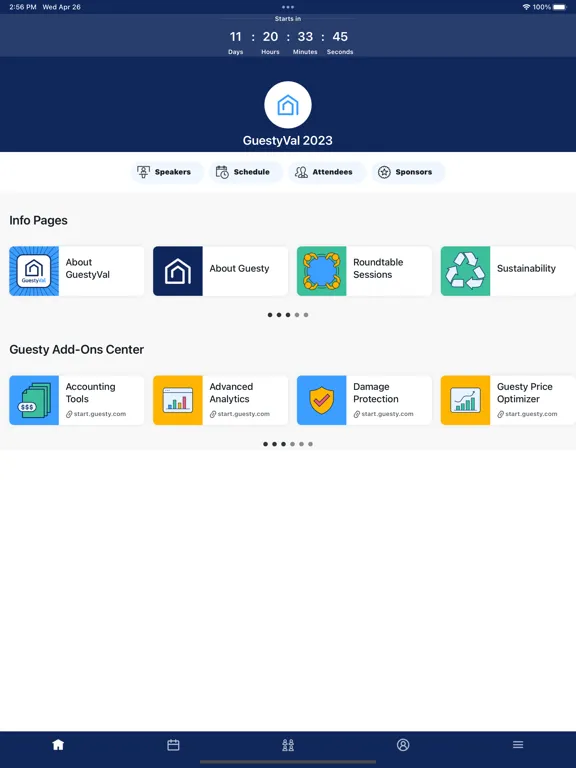This screenshot has height=768, width=576.
Task: Click the countdown Hours value
Action: [x=270, y=37]
